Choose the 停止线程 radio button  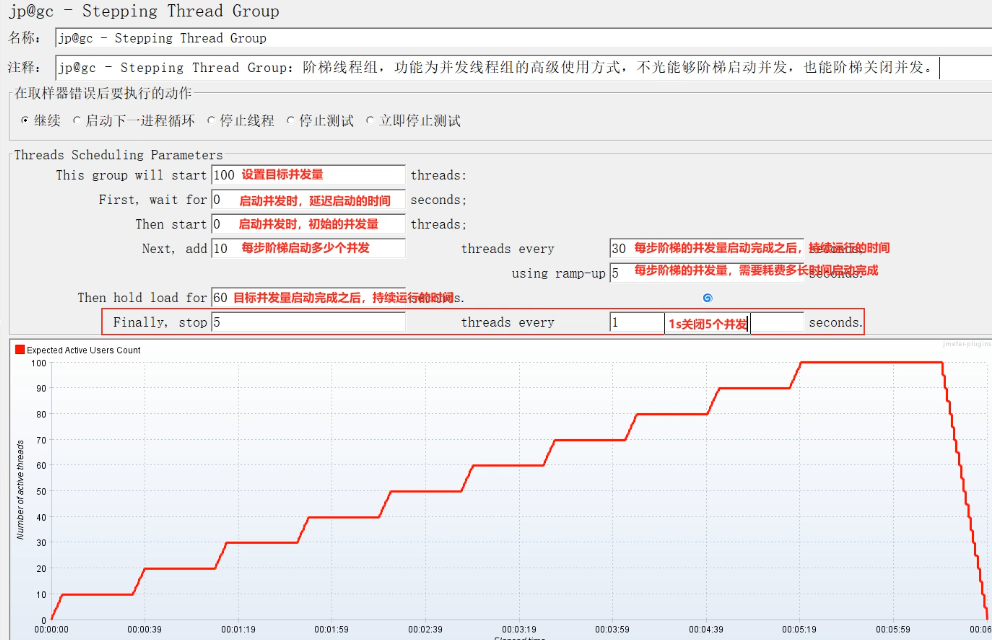[212, 121]
